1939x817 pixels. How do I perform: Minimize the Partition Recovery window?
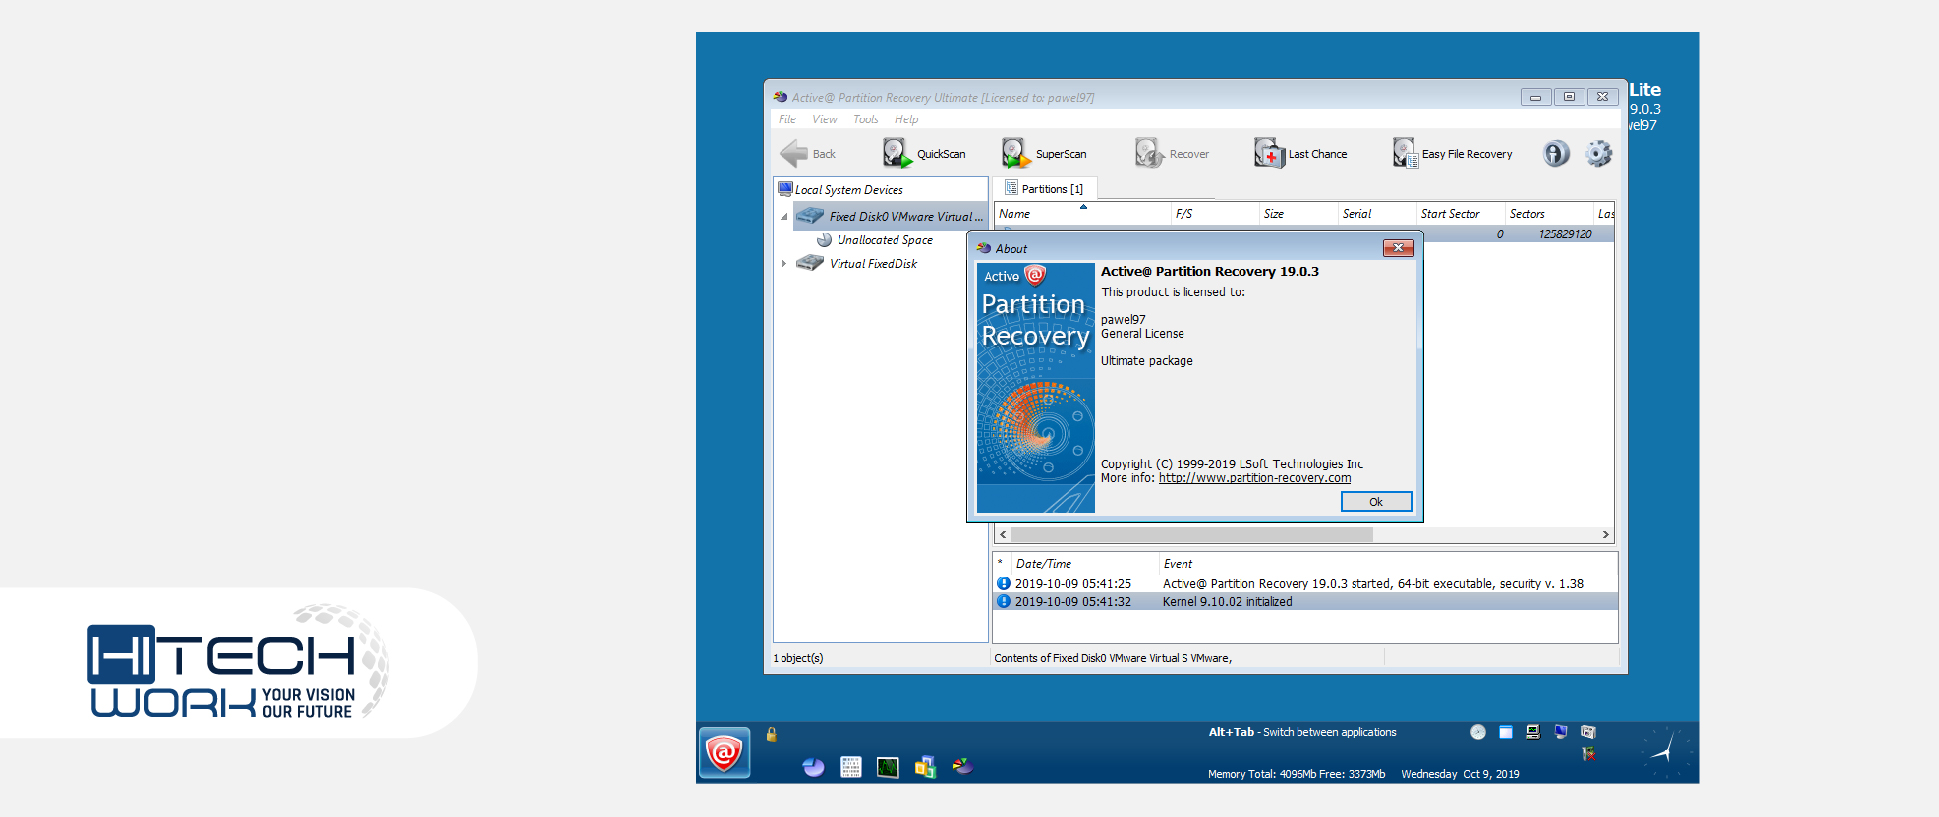click(1536, 97)
